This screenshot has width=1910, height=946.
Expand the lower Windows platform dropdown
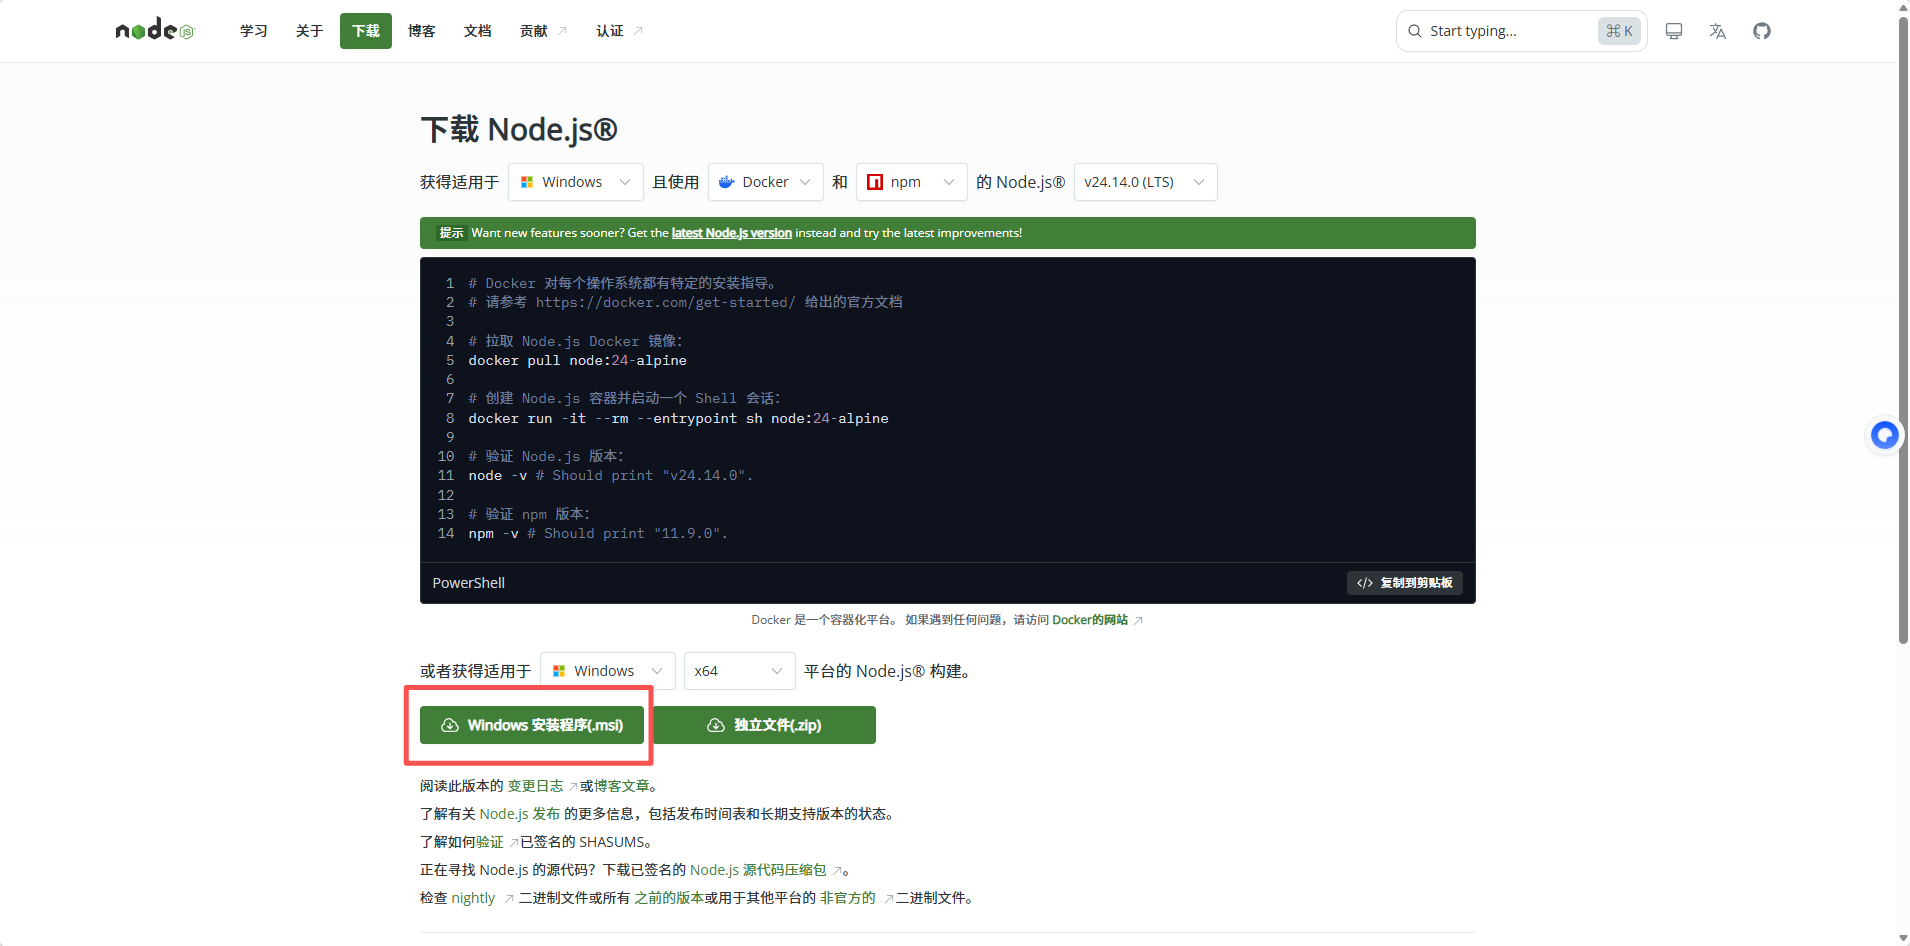[608, 671]
